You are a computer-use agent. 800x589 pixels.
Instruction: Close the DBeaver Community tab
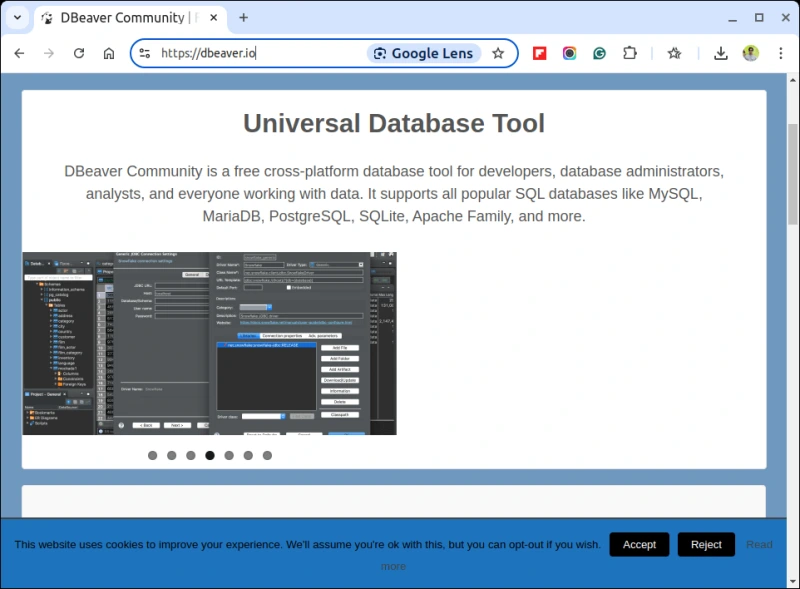click(214, 17)
